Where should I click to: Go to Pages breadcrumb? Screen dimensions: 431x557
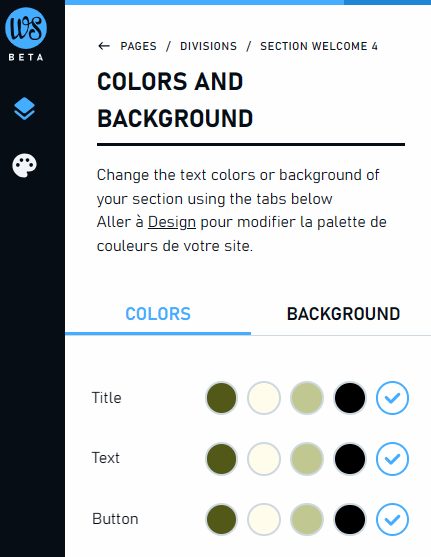click(x=138, y=46)
